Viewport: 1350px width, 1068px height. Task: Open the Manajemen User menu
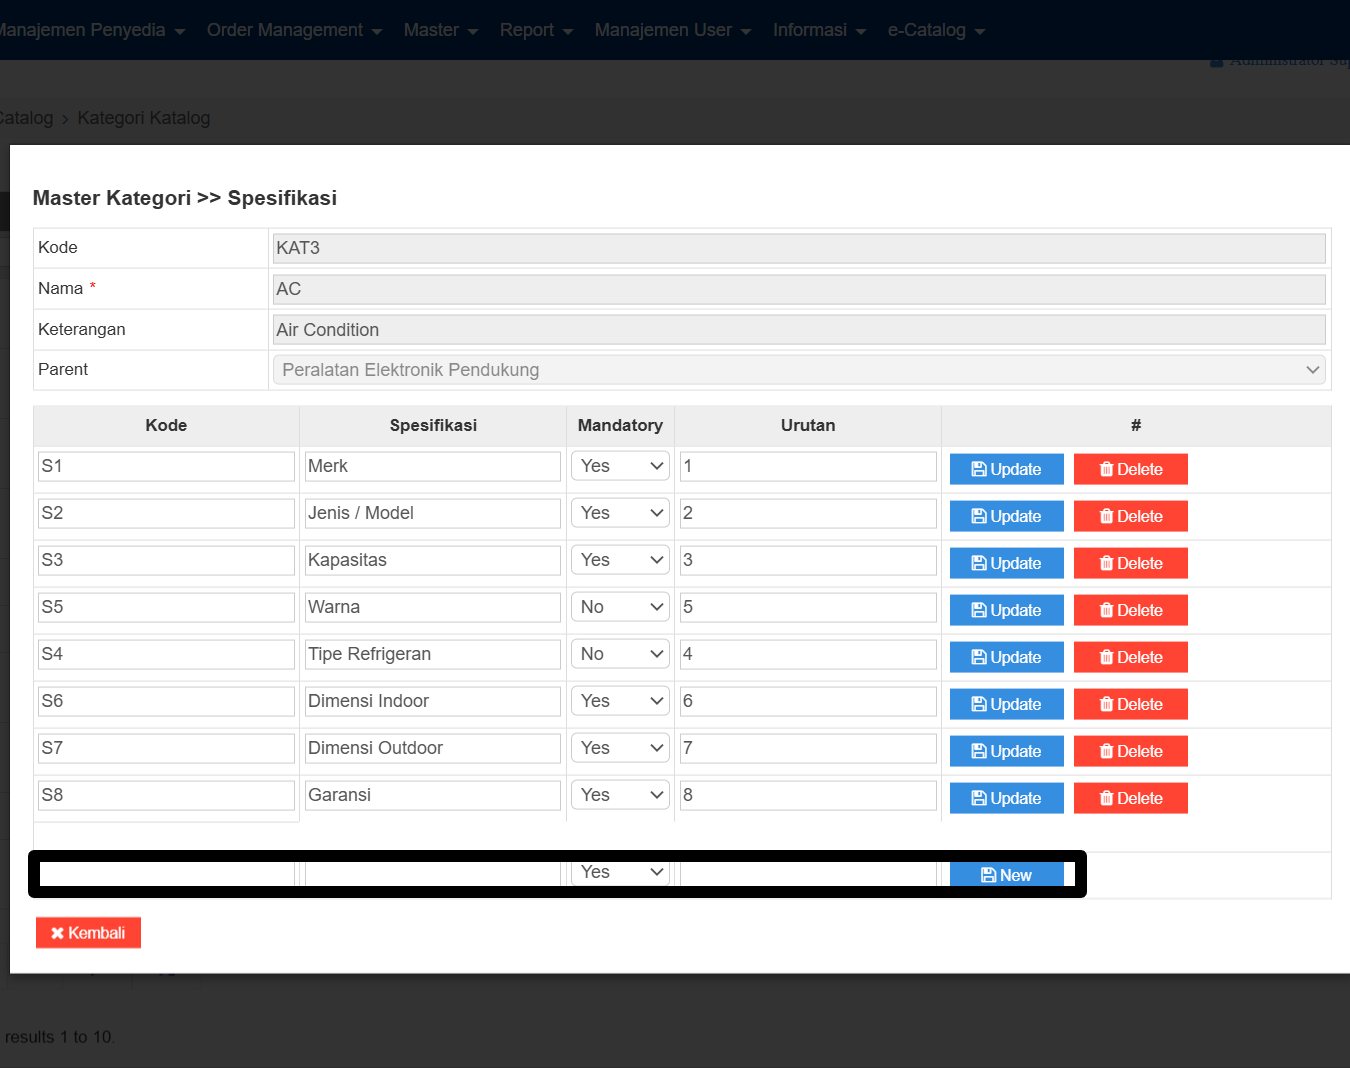[672, 30]
